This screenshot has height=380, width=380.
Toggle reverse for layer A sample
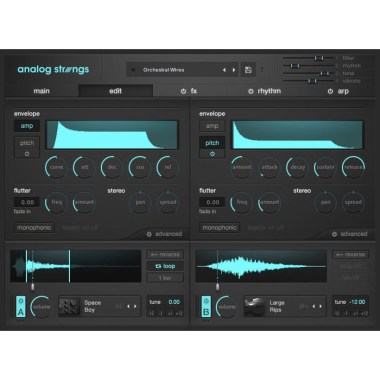165,254
